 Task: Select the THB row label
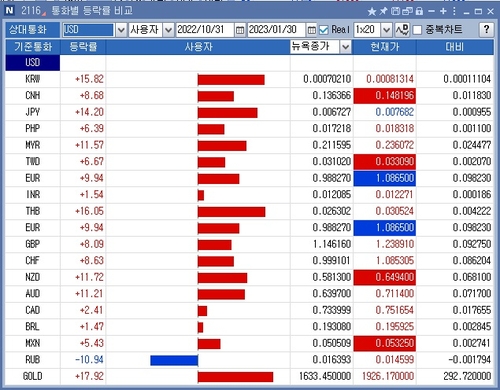pos(33,211)
